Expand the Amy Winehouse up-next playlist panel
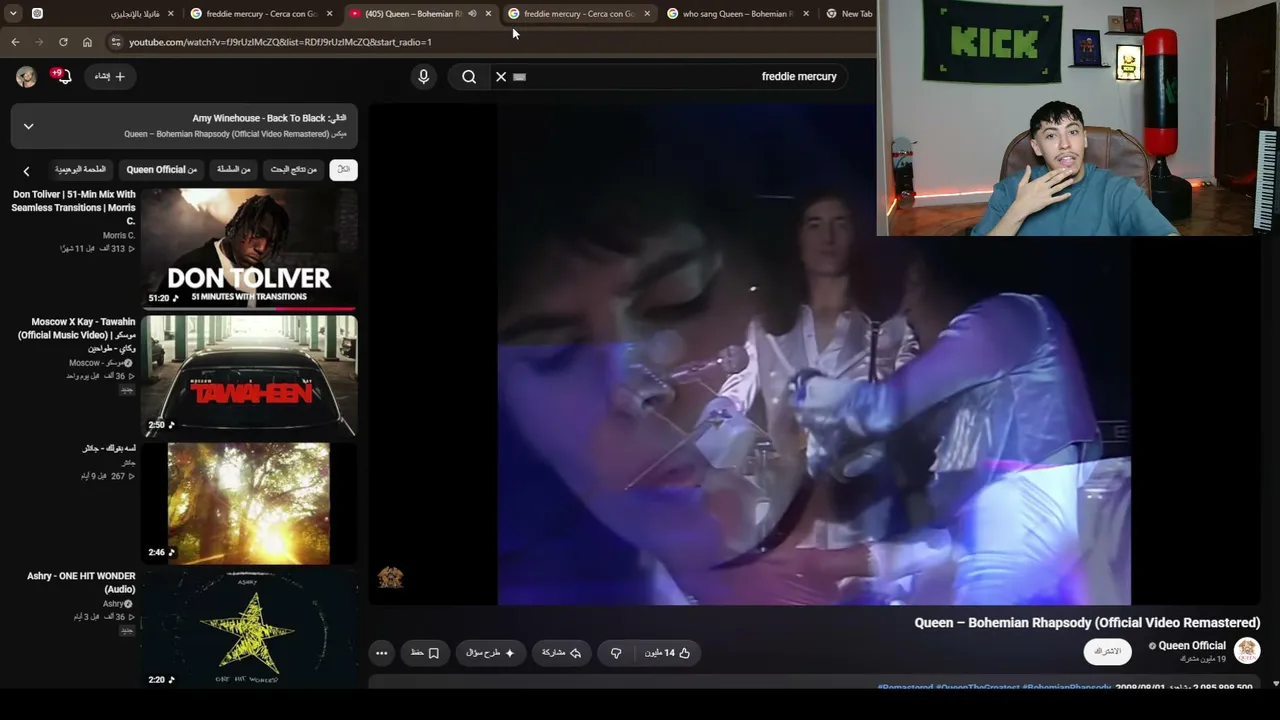1280x720 pixels. point(28,126)
